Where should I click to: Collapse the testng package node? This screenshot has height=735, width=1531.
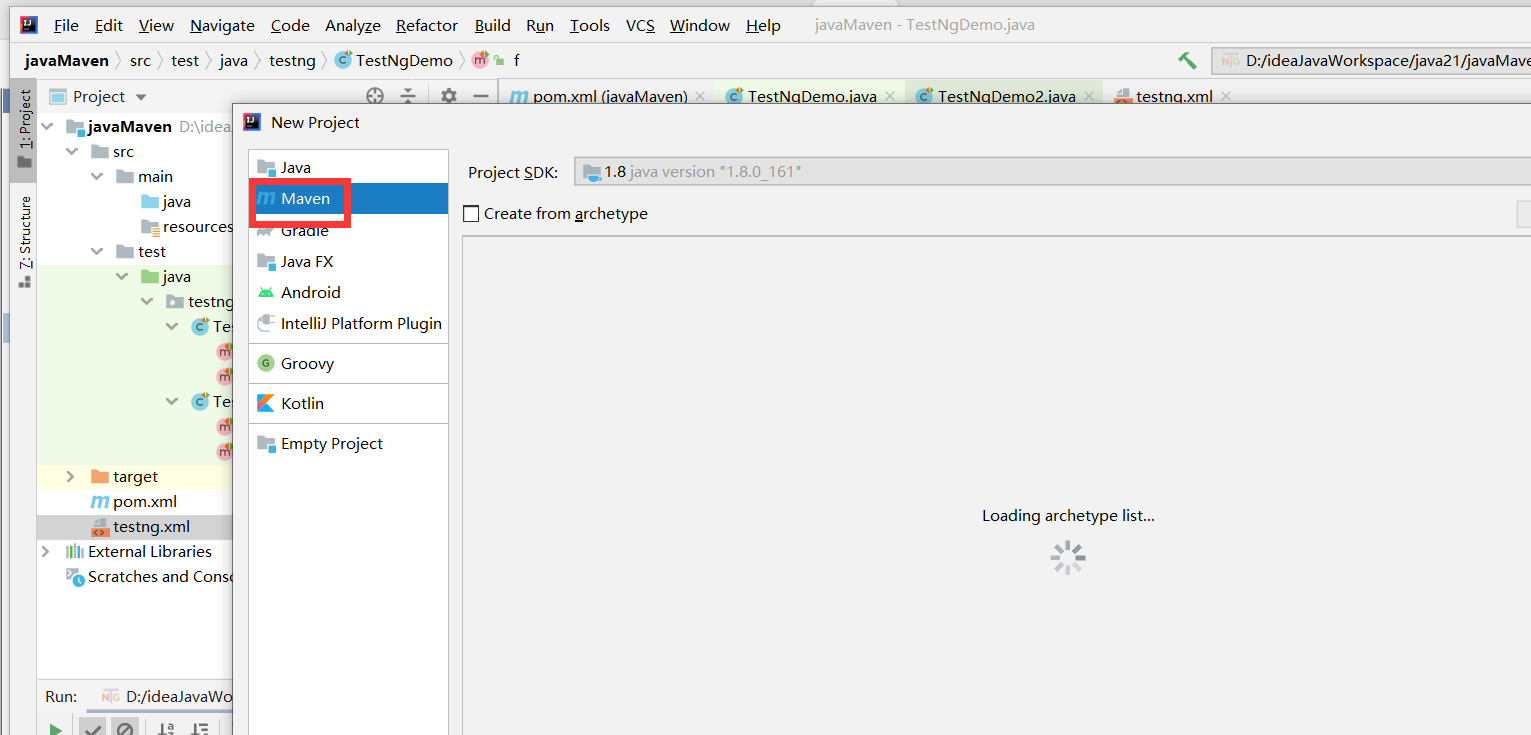(x=147, y=302)
